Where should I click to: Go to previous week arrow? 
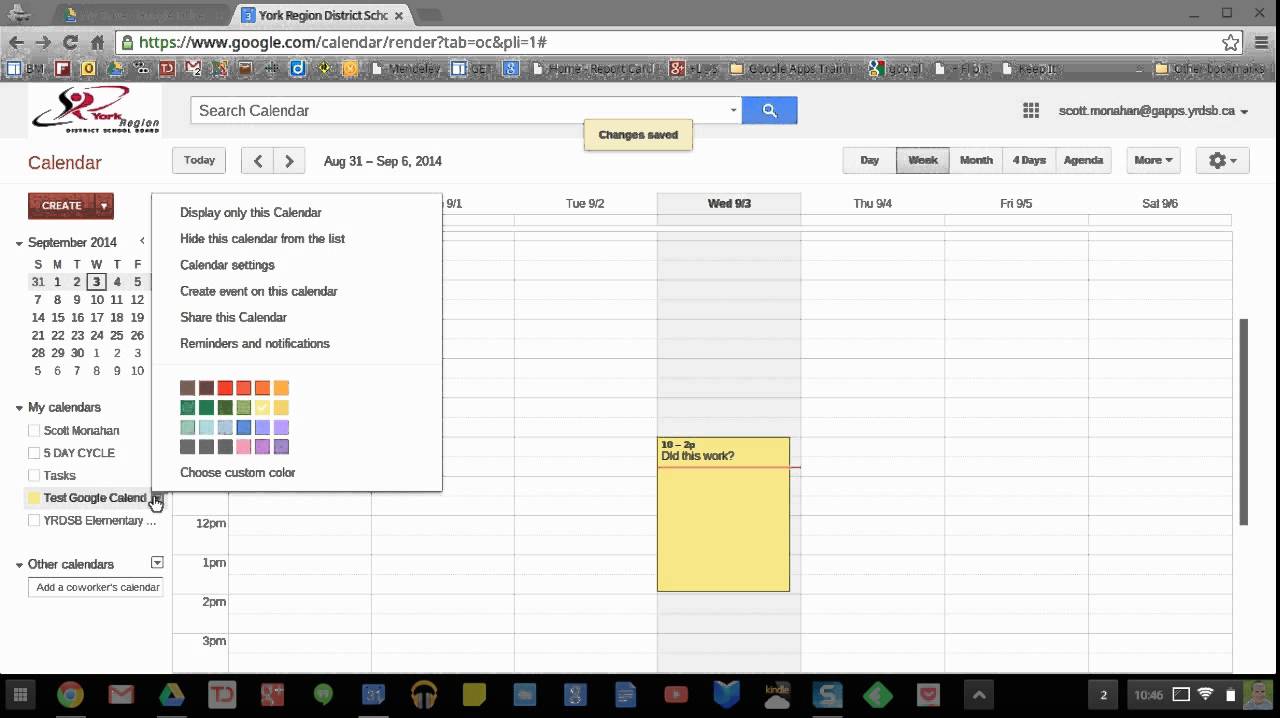[x=258, y=160]
